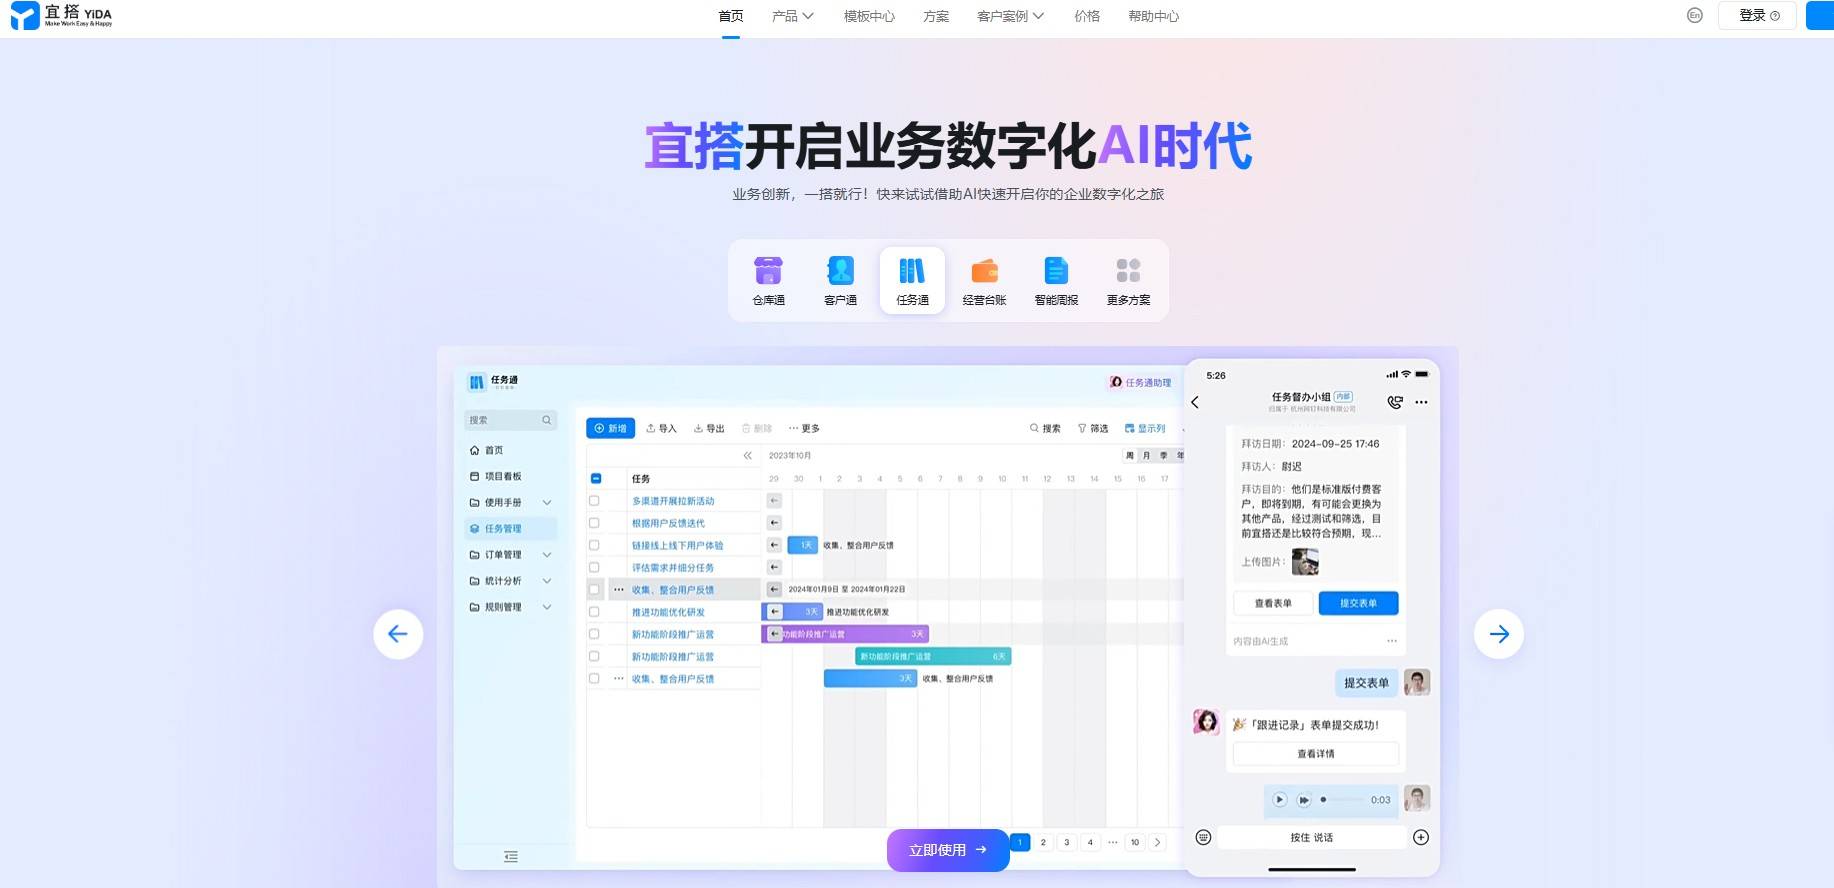Expand the 产品 dropdown menu
Viewport: 1834px width, 888px height.
pyautogui.click(x=792, y=16)
